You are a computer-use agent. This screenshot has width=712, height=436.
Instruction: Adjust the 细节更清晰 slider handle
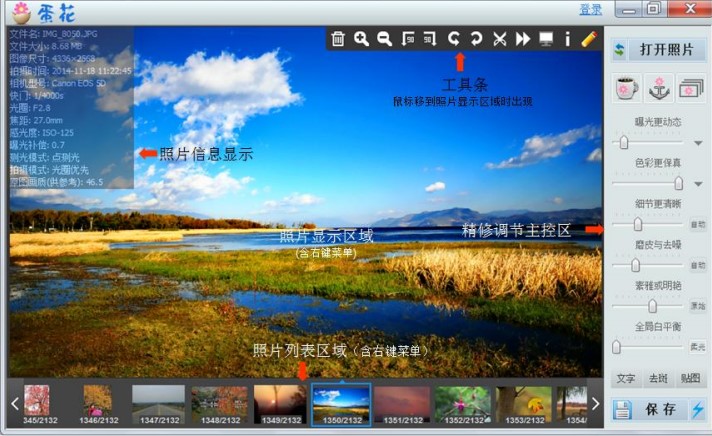tap(638, 224)
